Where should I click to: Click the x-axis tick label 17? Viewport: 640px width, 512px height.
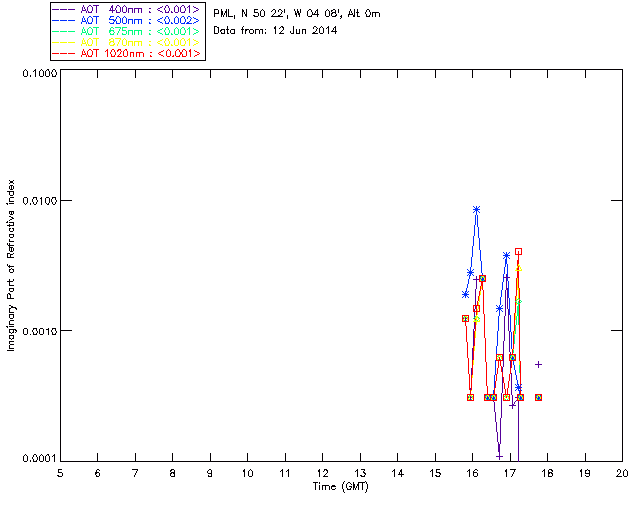(x=510, y=473)
